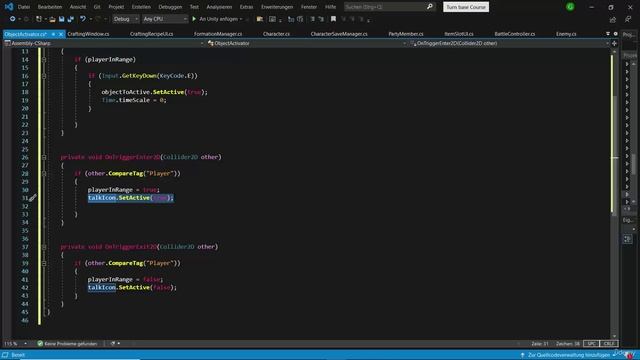Image resolution: width=640 pixels, height=360 pixels.
Task: Click Zur Quellcodeverwaltung hinzufügen in status bar
Action: [569, 355]
